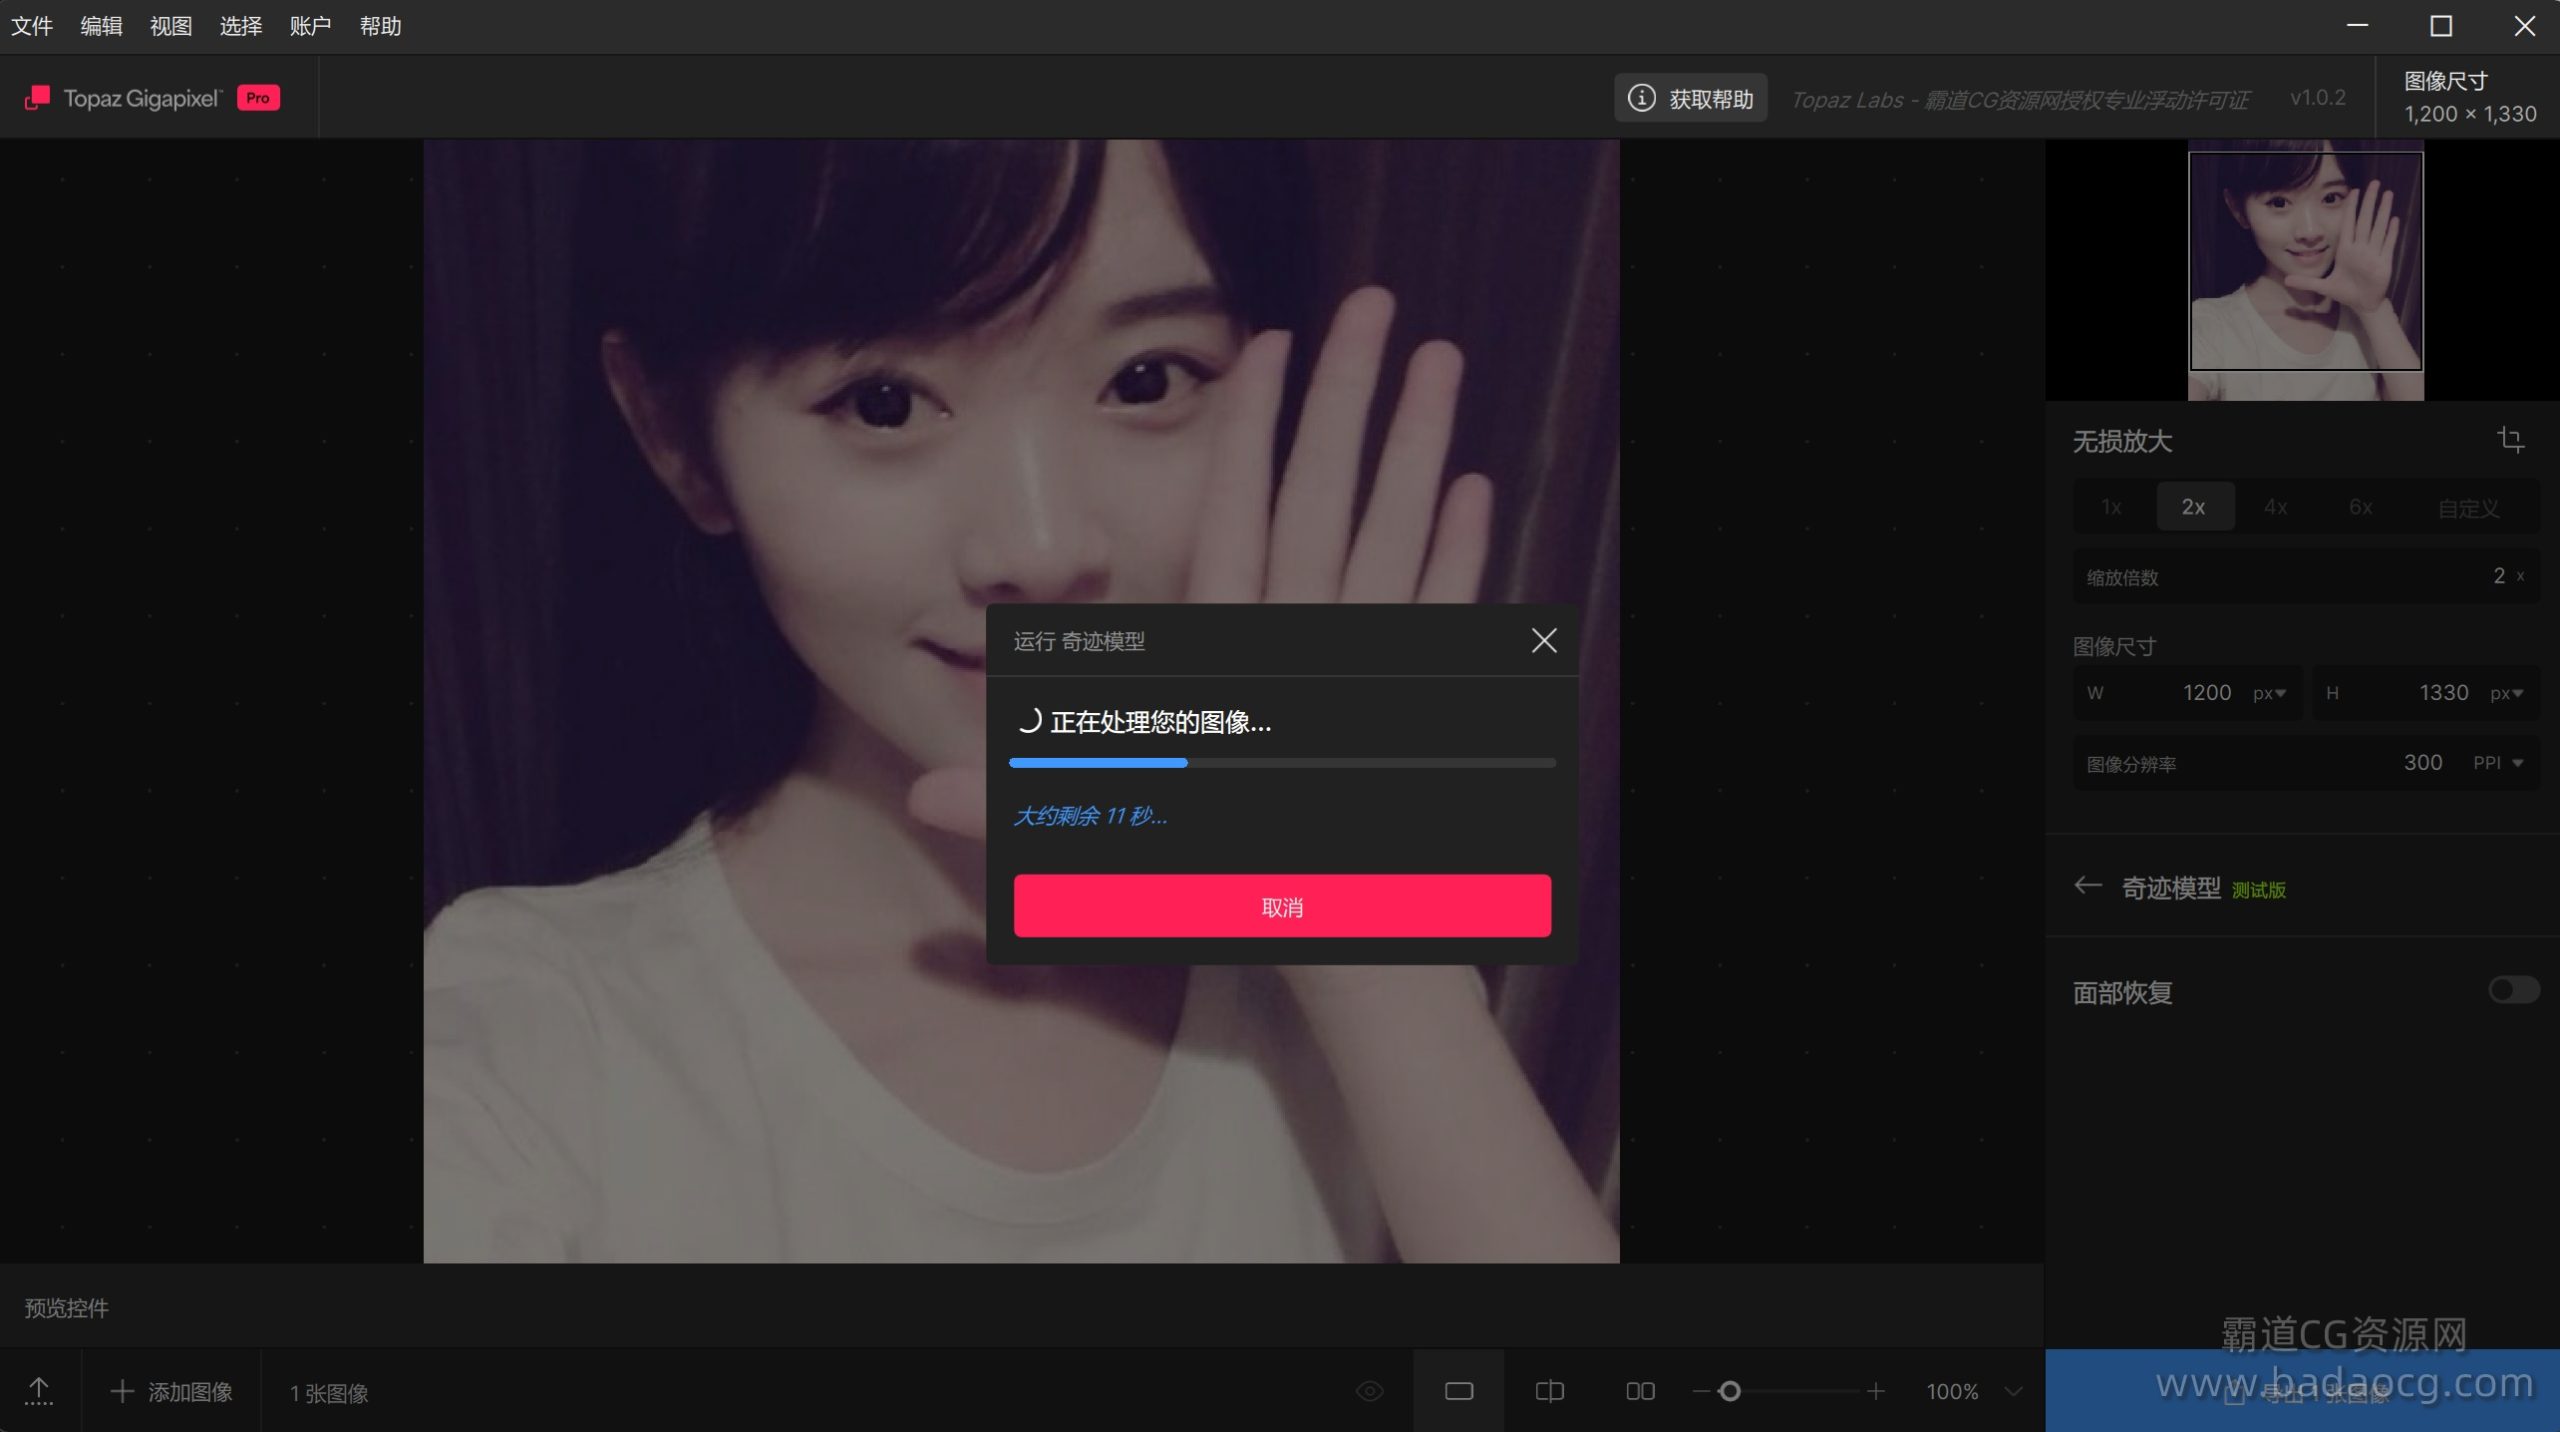Click the zoom out minus icon
This screenshot has height=1432, width=2560.
click(x=1700, y=1391)
